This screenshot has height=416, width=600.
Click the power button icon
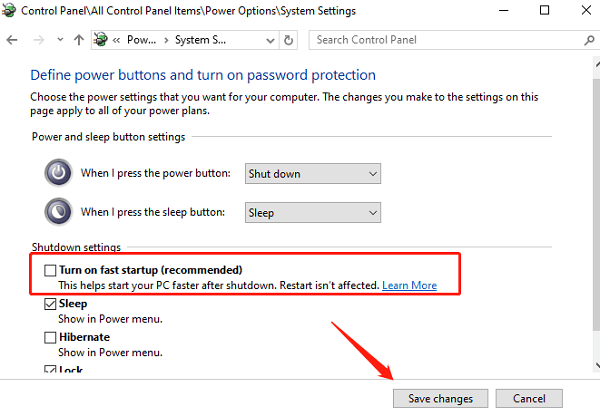coord(58,173)
